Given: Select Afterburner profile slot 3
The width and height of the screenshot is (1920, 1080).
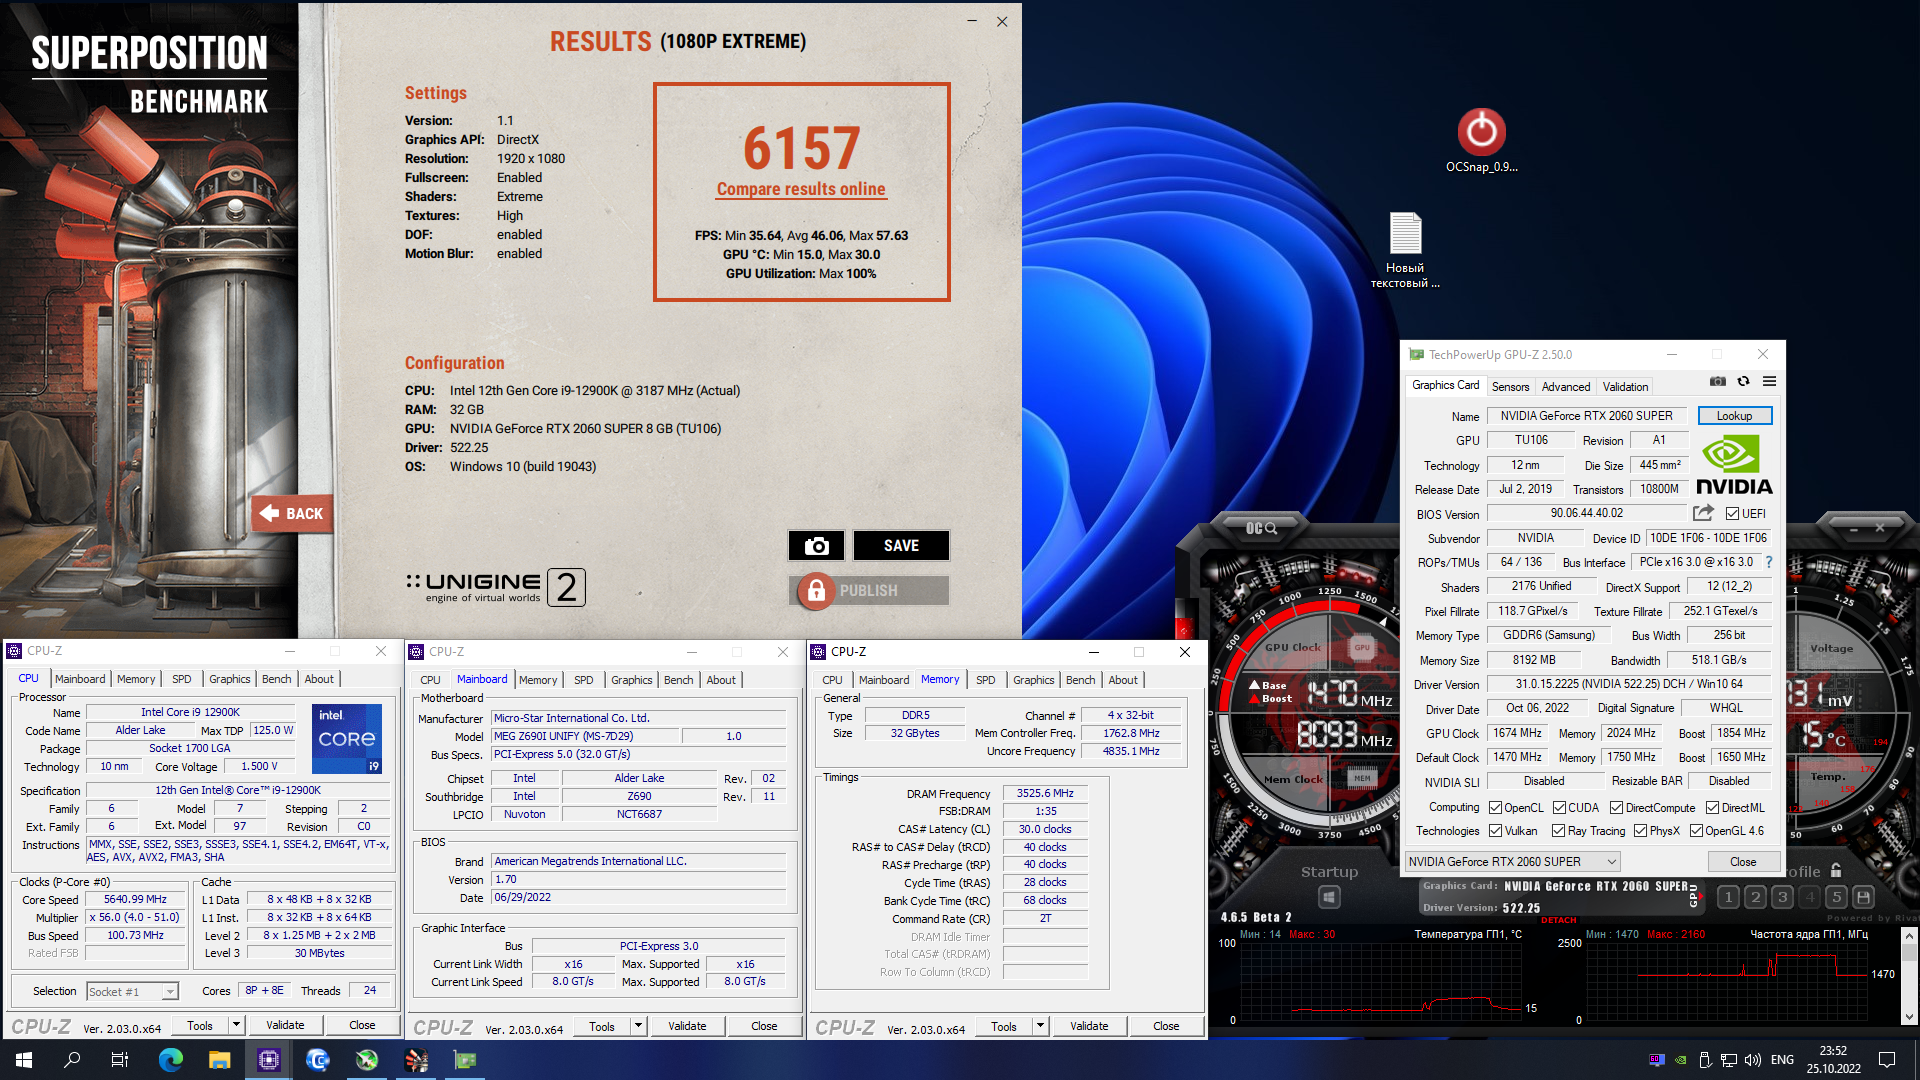Looking at the screenshot, I should [1782, 897].
